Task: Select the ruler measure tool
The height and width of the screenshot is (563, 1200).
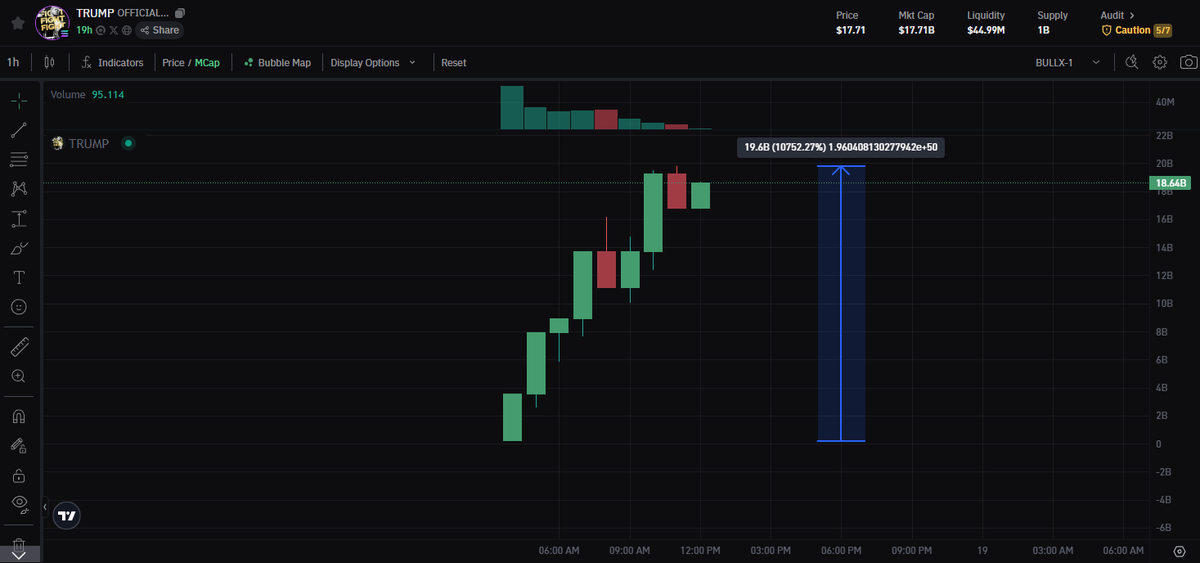Action: (19, 347)
